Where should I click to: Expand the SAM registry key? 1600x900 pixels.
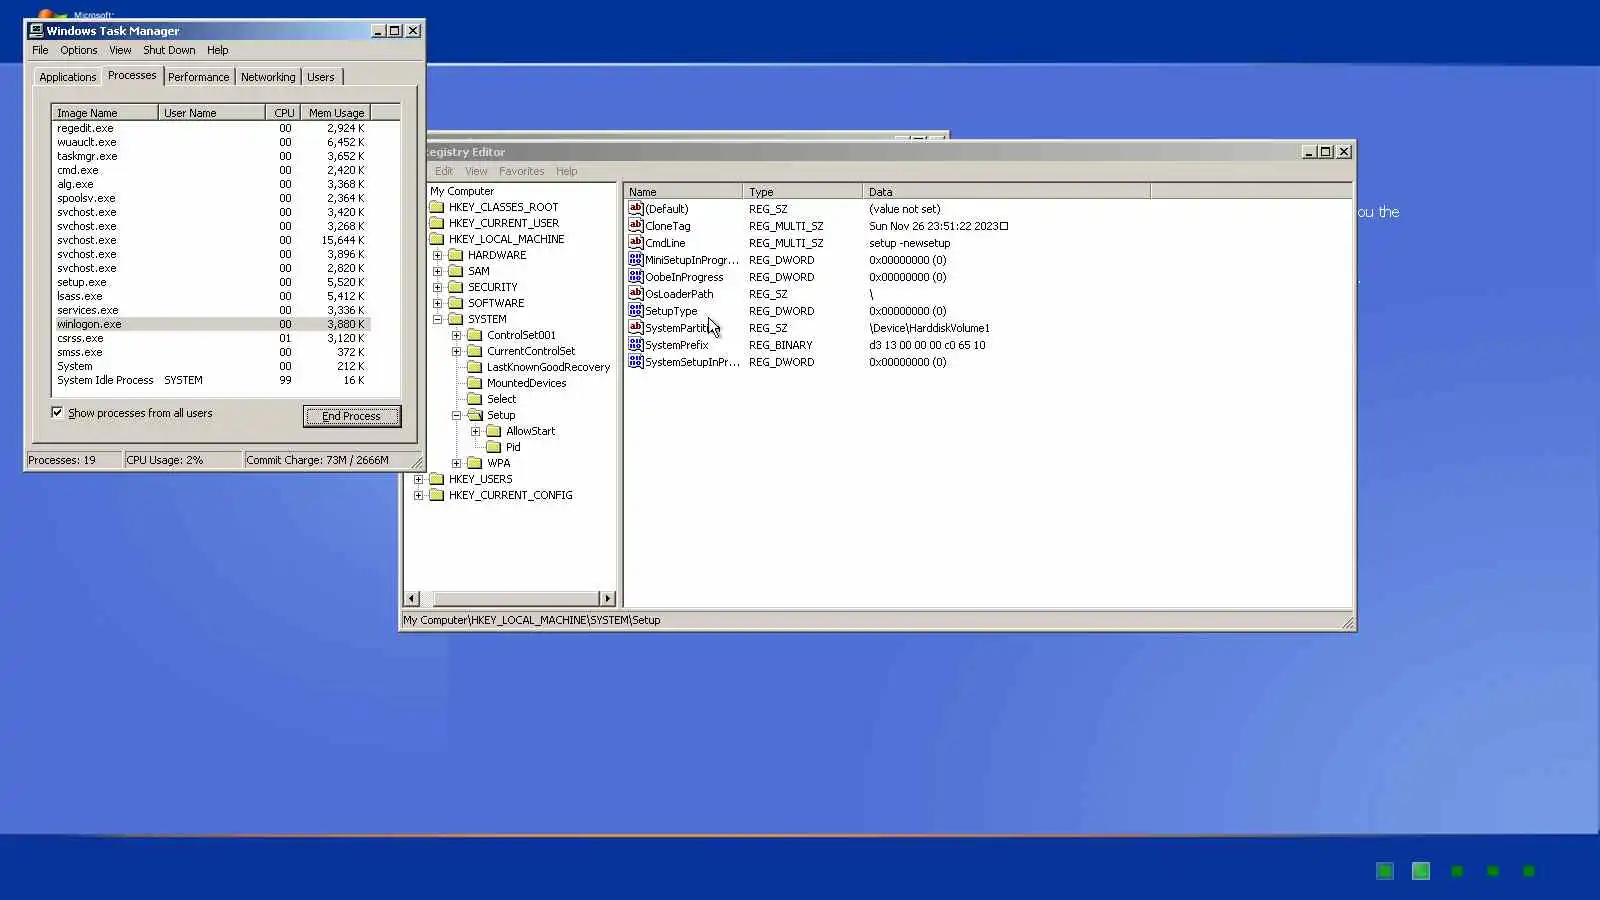click(x=437, y=271)
